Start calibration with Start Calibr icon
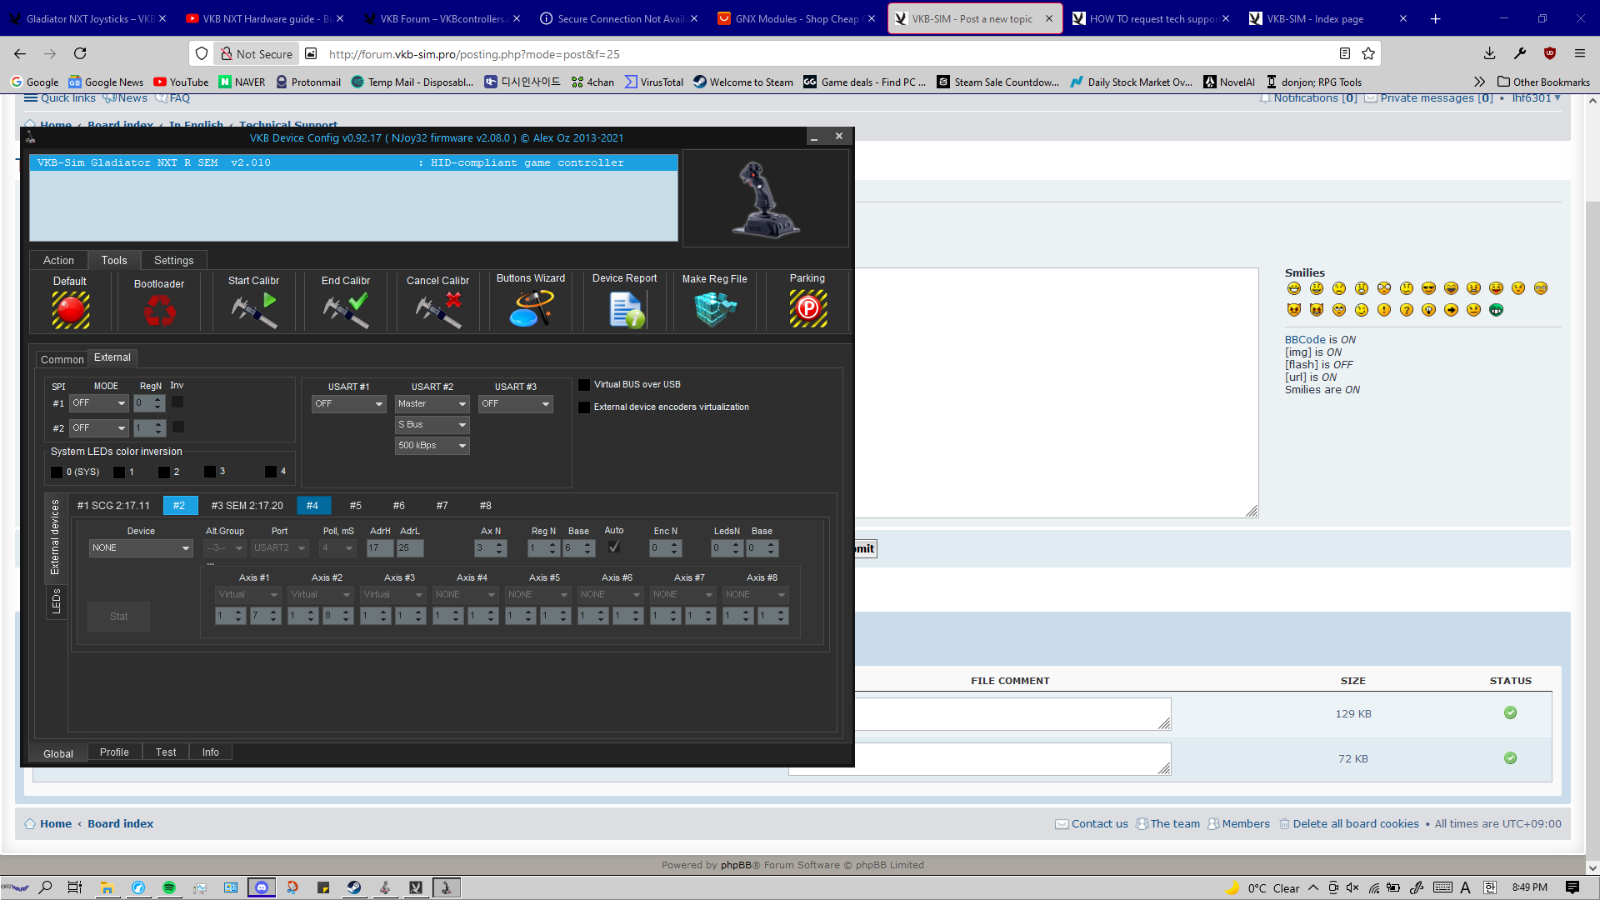 coord(254,310)
